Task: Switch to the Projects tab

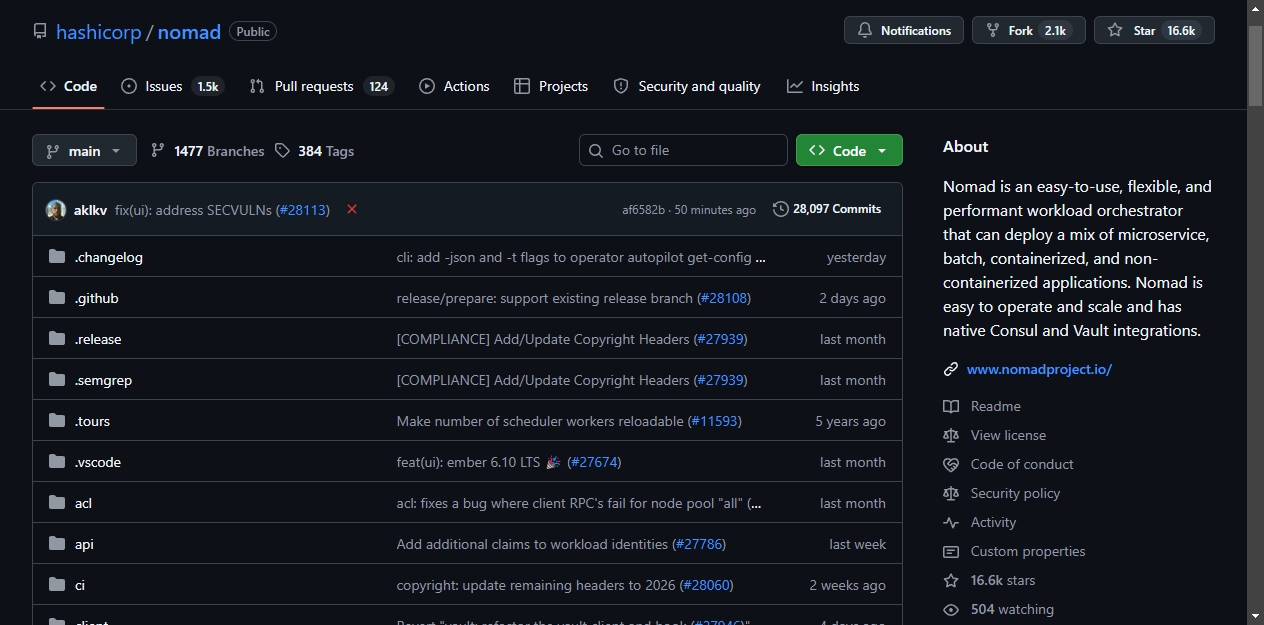Action: pyautogui.click(x=551, y=86)
